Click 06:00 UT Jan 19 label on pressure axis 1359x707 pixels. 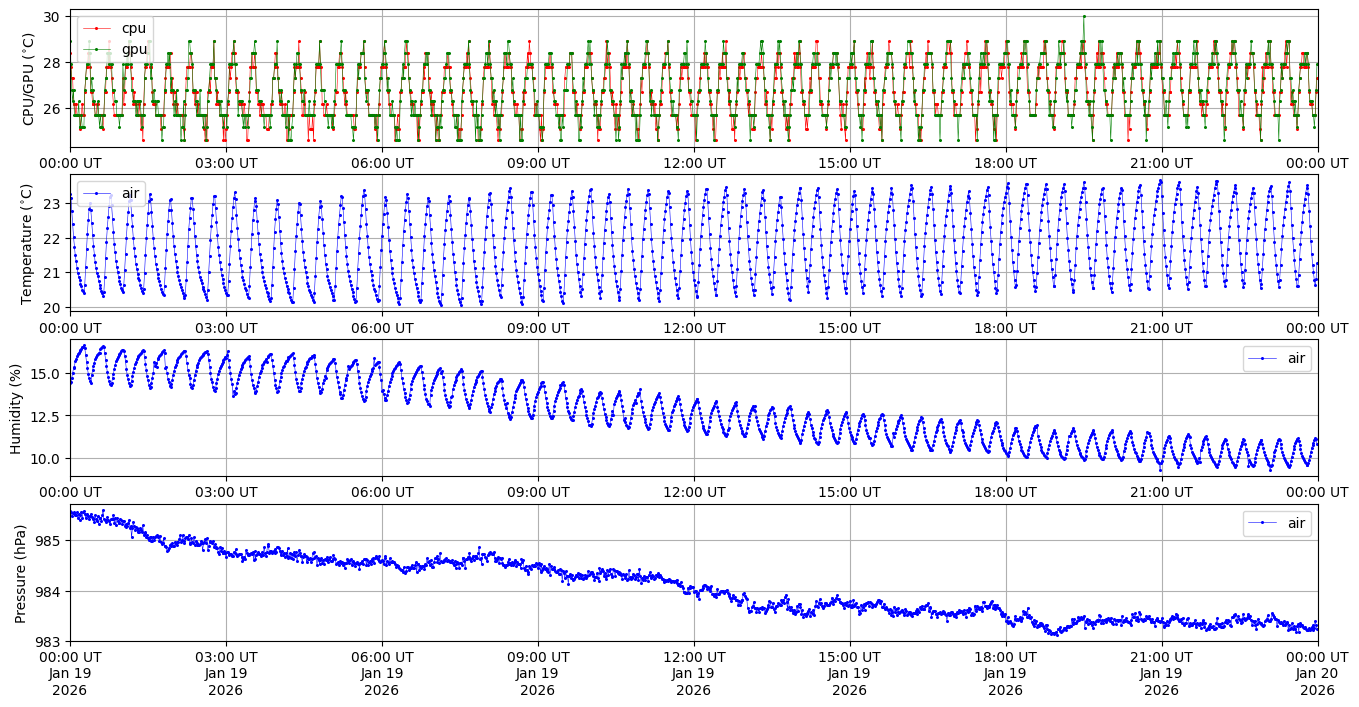point(382,673)
